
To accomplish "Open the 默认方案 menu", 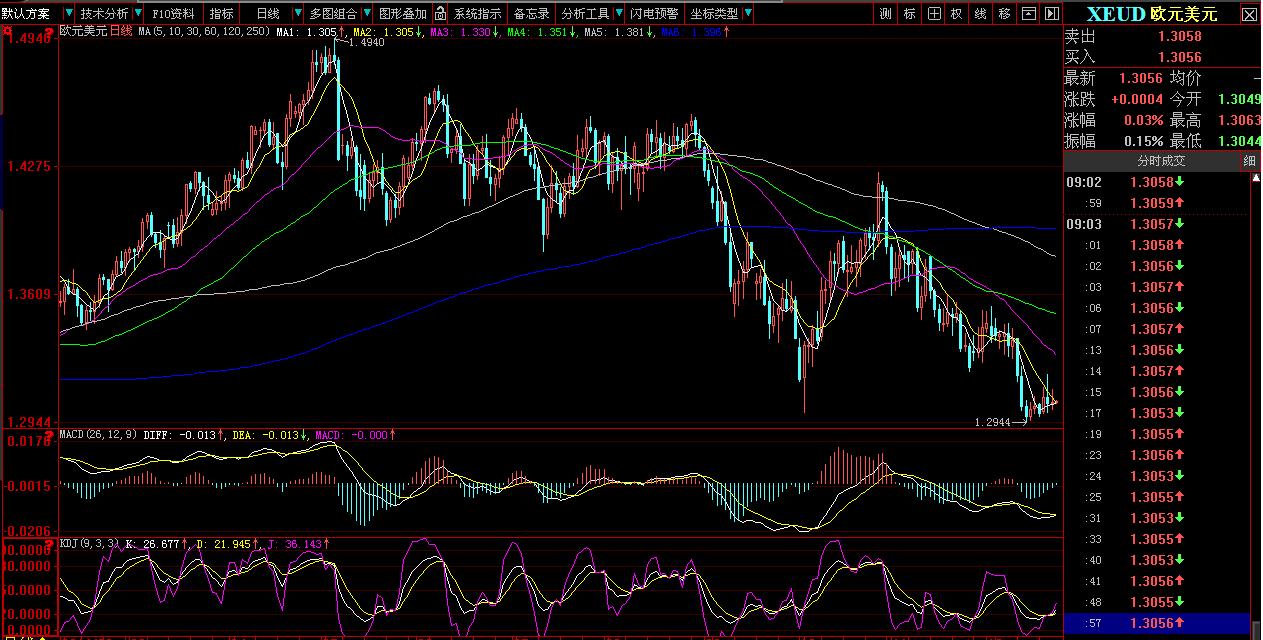I will coord(26,13).
